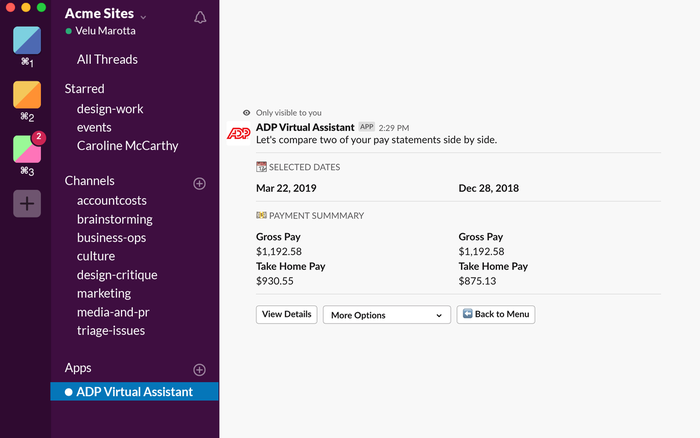Open the triage-issues channel
The height and width of the screenshot is (438, 700).
[x=111, y=331]
